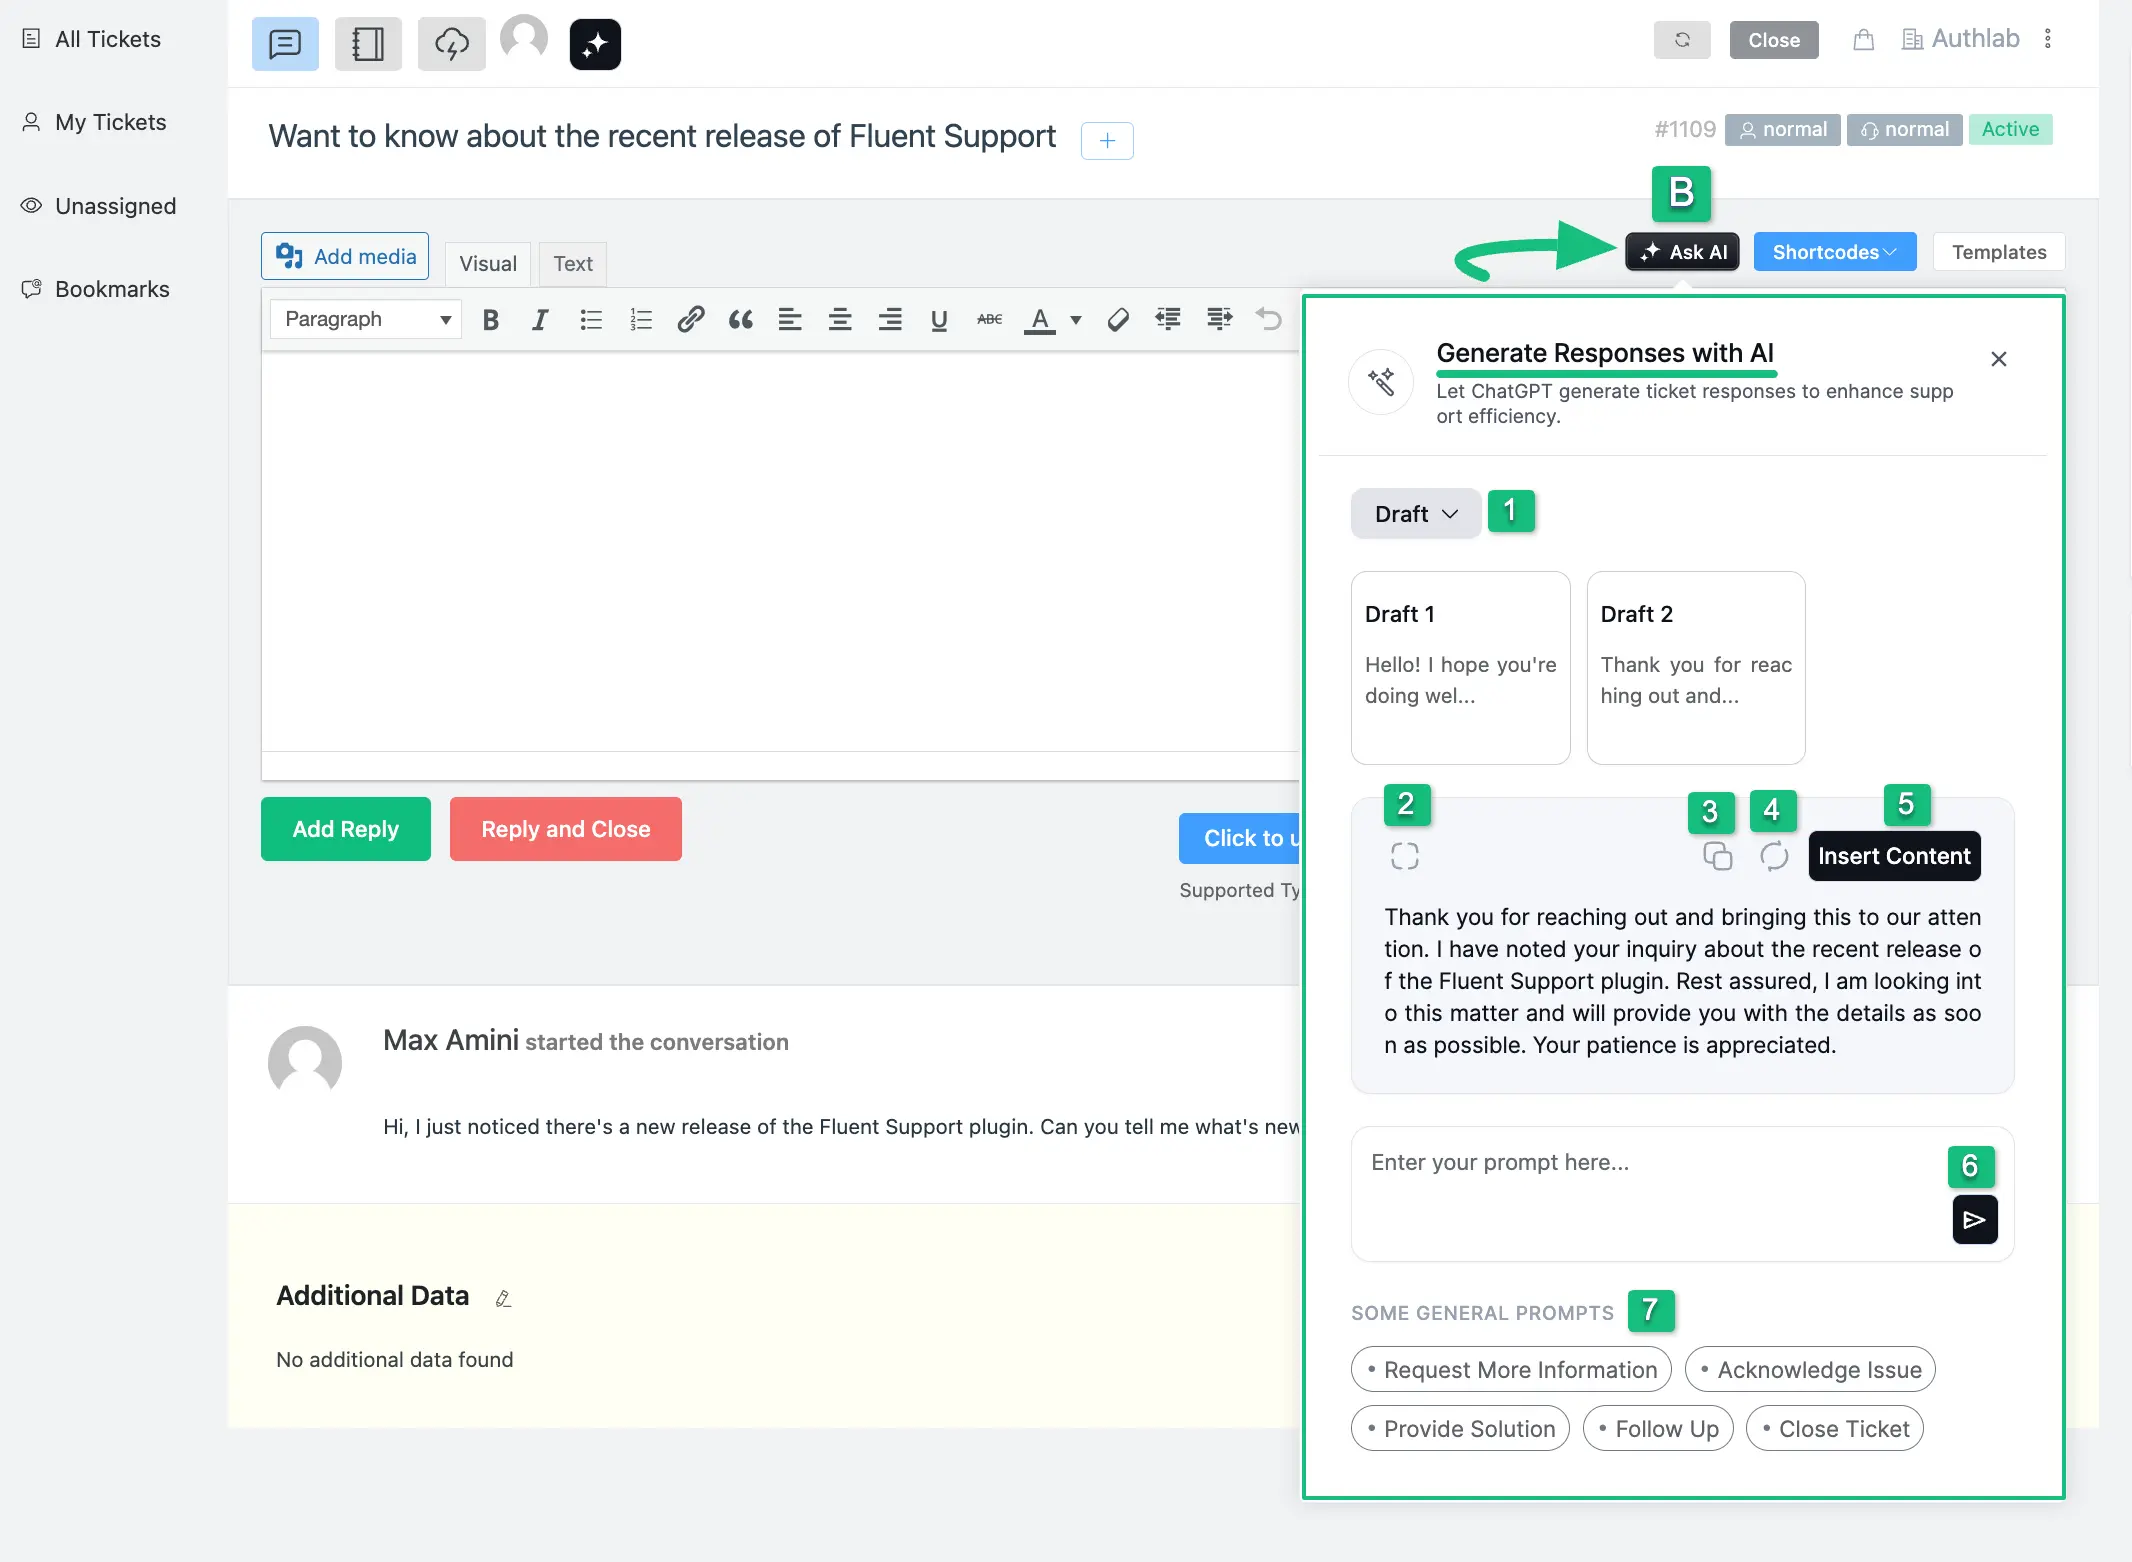
Task: Click the Ask AI button
Action: 1683,252
